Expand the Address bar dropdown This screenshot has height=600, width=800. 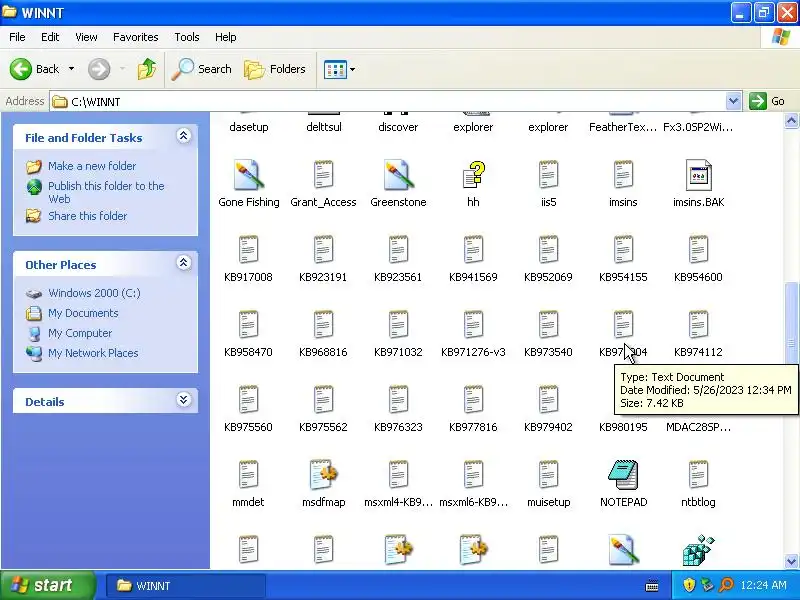click(x=733, y=101)
